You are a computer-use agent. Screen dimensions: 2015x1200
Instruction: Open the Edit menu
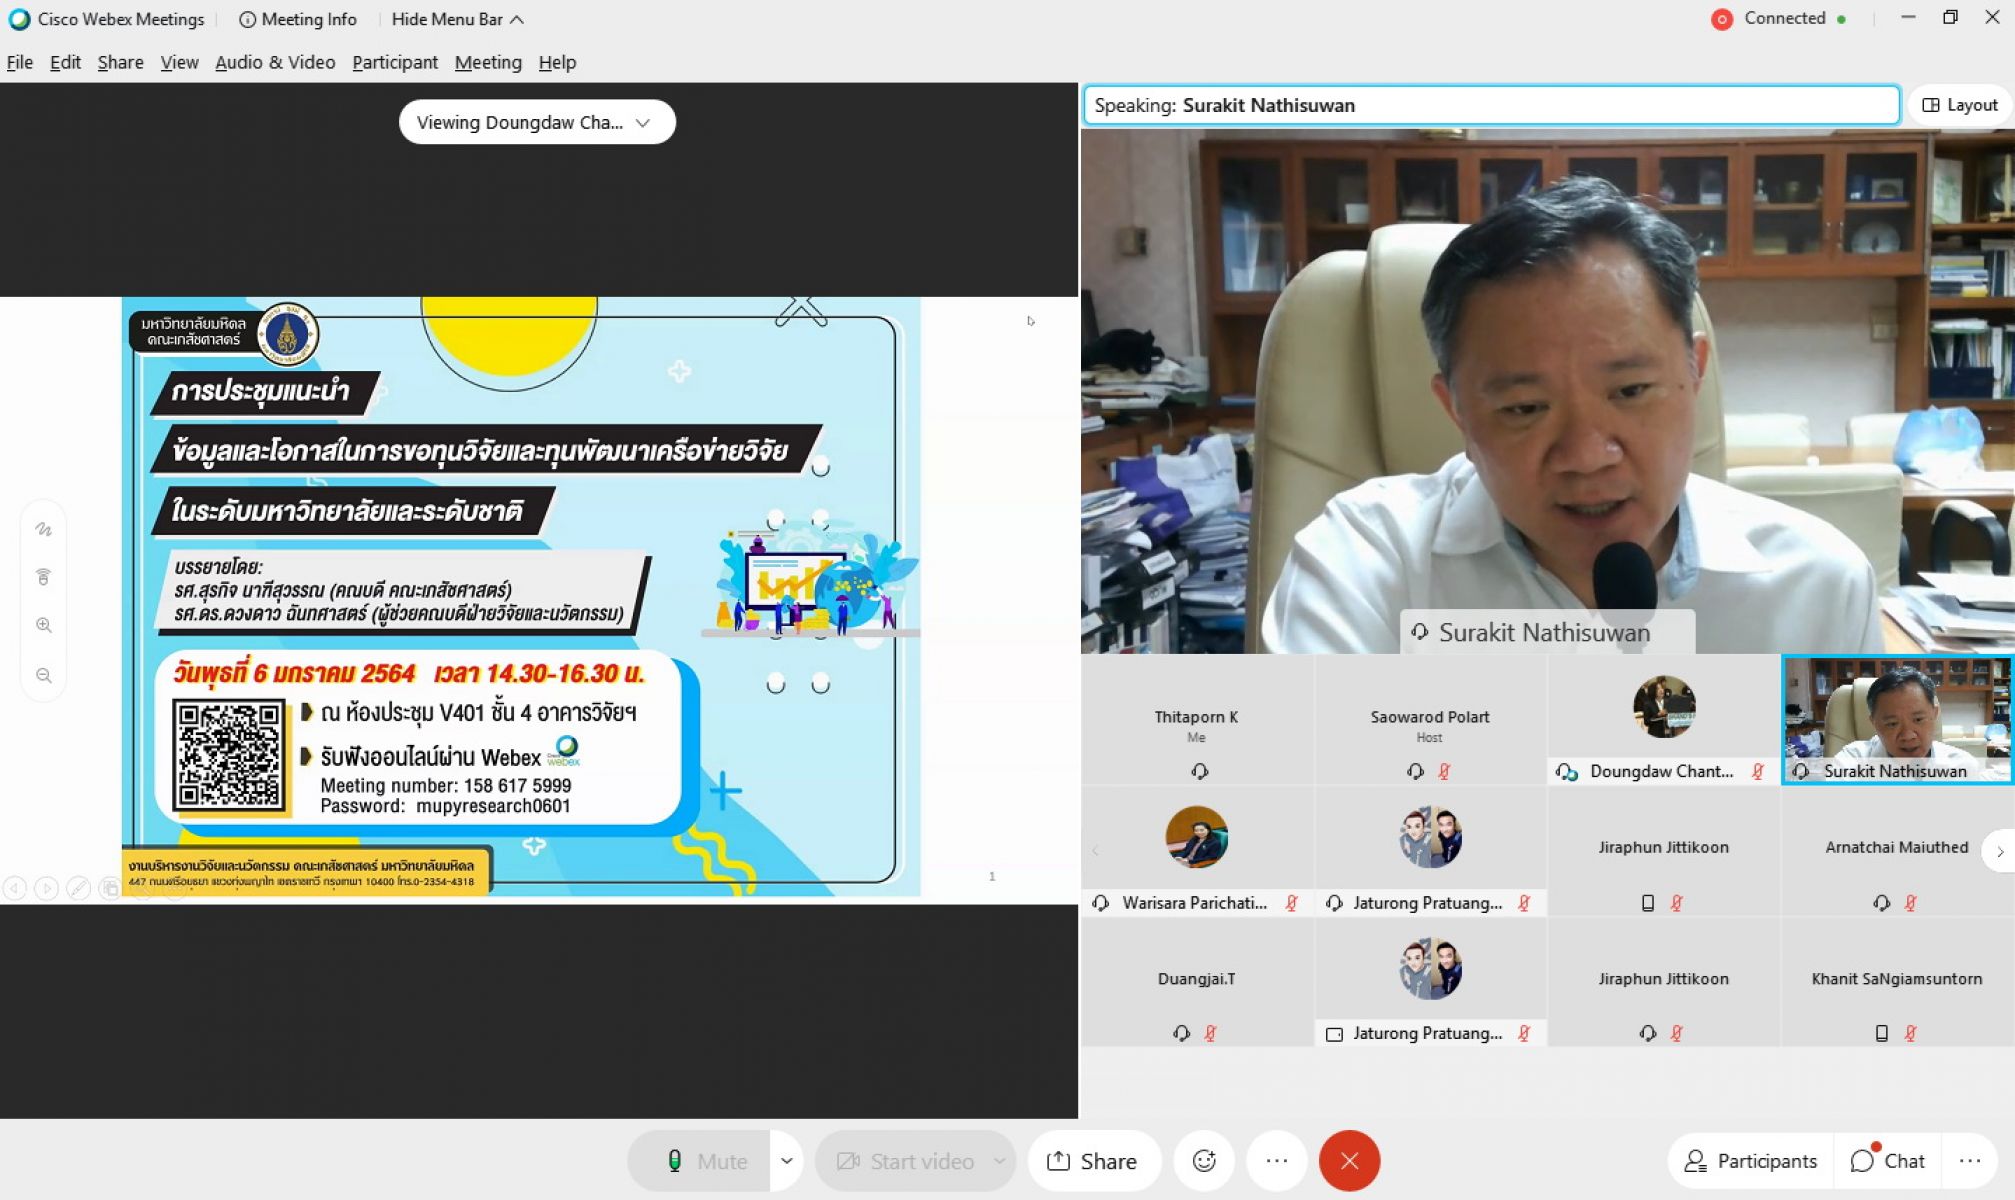click(65, 62)
